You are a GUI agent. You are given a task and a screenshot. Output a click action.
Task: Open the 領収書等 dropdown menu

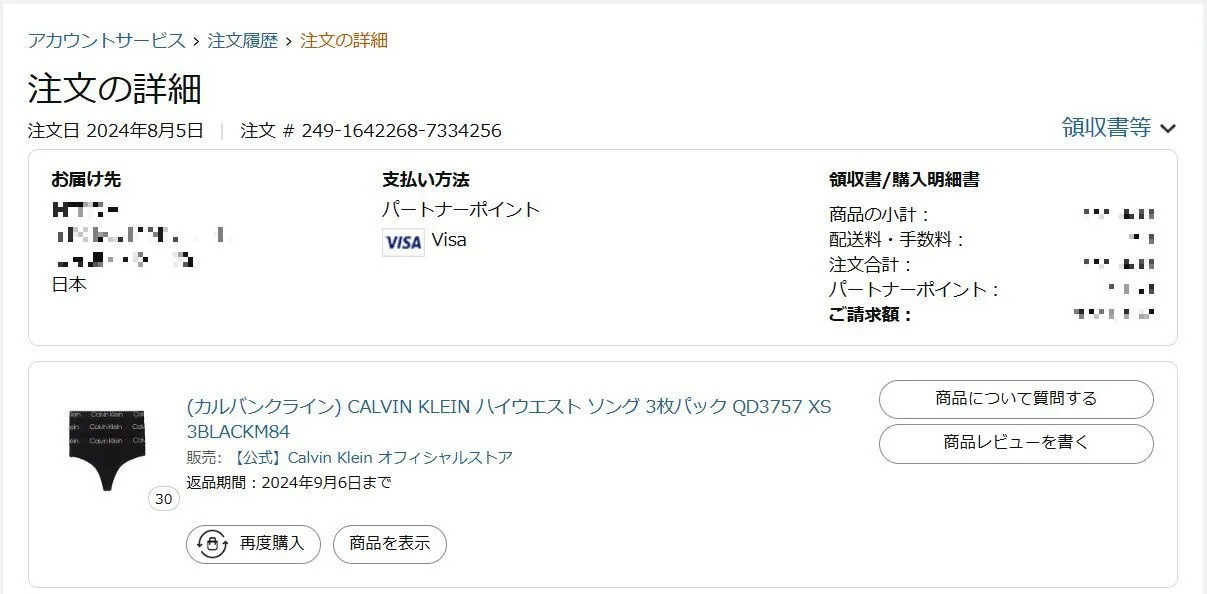point(1107,128)
